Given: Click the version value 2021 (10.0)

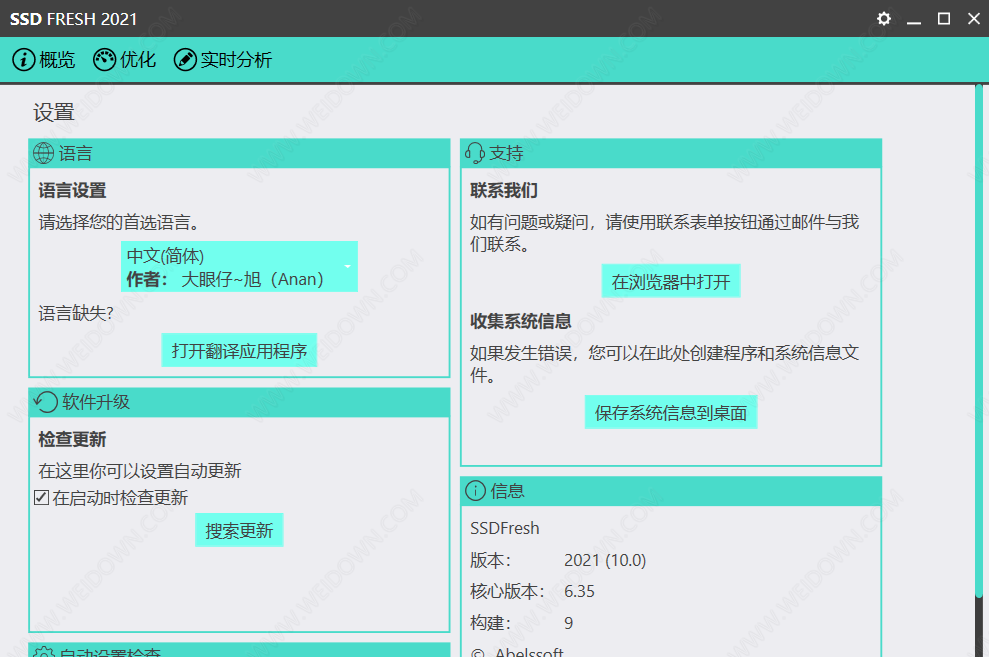Looking at the screenshot, I should (605, 560).
